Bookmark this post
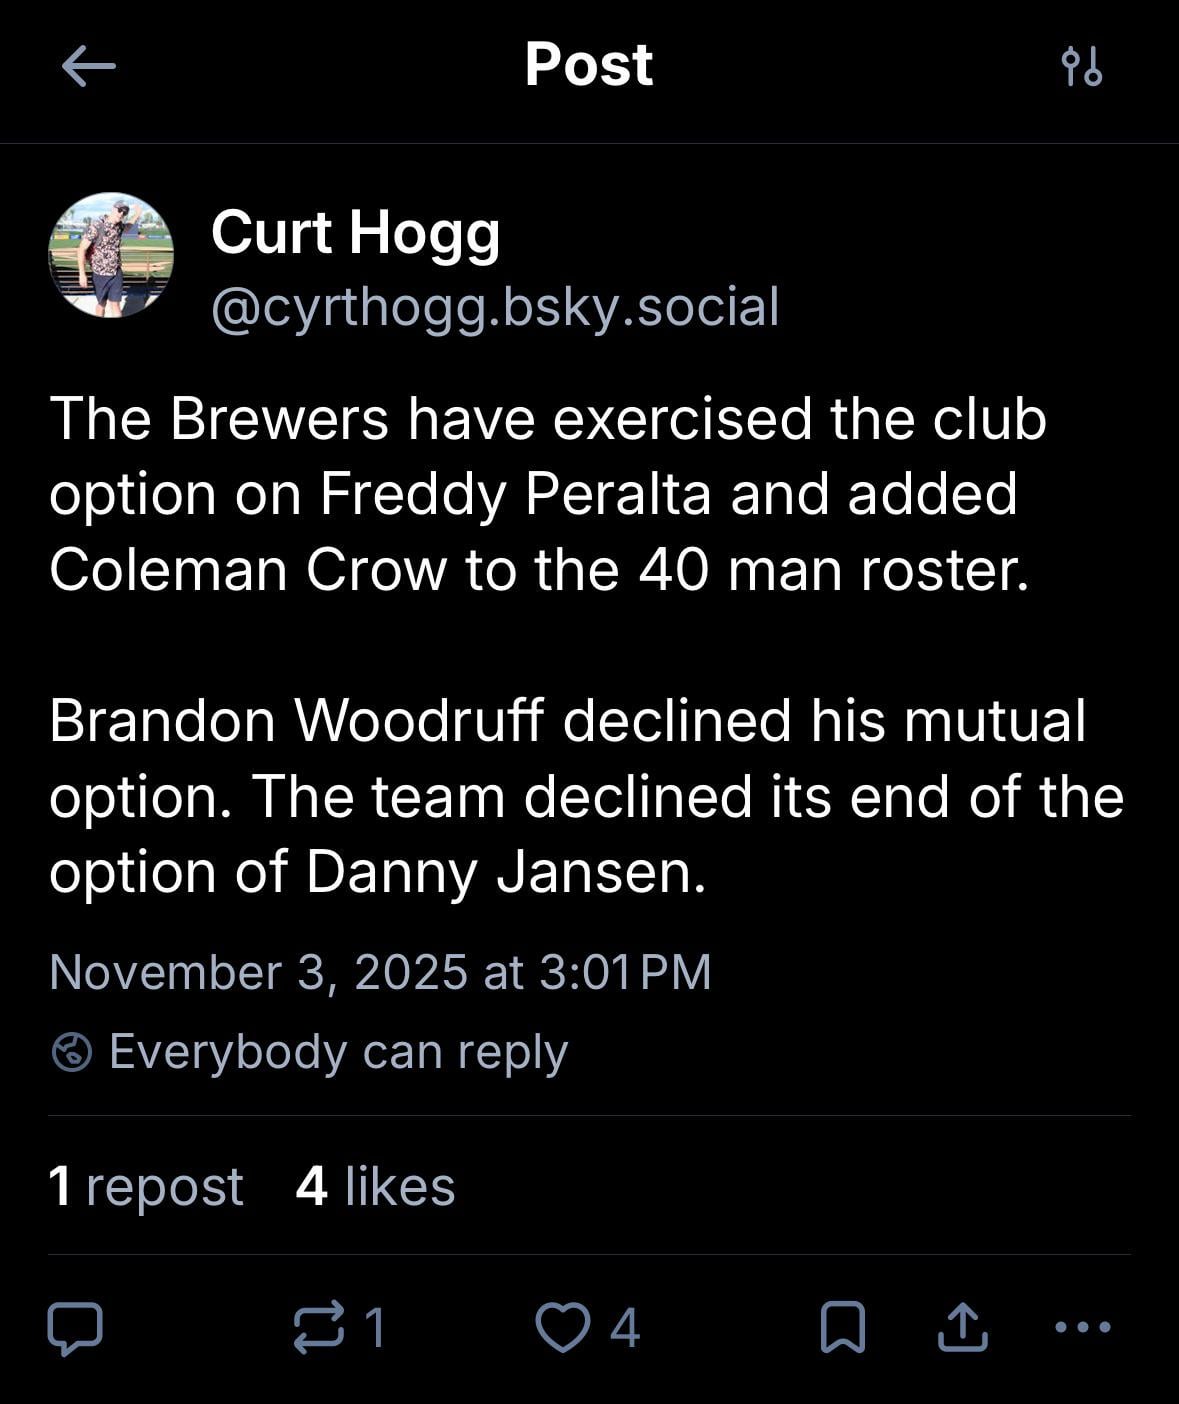1179x1404 pixels. coord(842,1328)
